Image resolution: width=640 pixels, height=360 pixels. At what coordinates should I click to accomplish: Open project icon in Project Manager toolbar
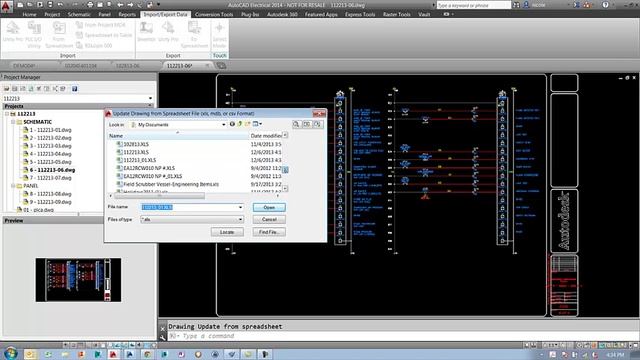7,89
